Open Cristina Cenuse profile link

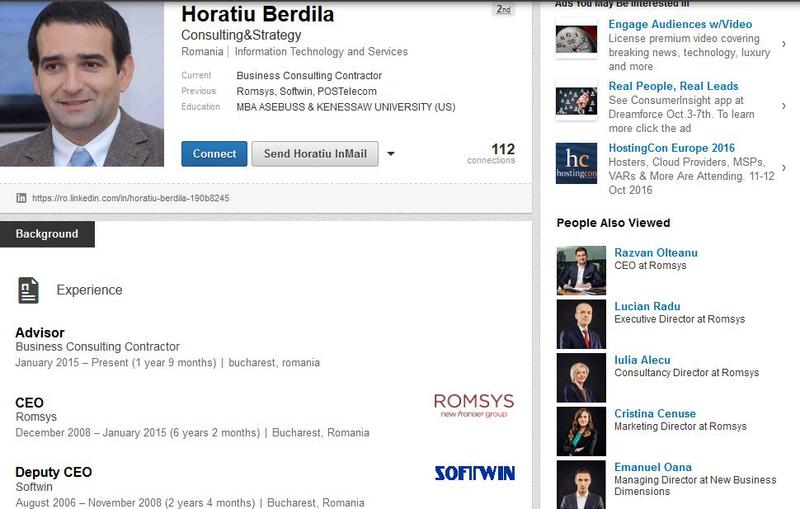(x=655, y=413)
